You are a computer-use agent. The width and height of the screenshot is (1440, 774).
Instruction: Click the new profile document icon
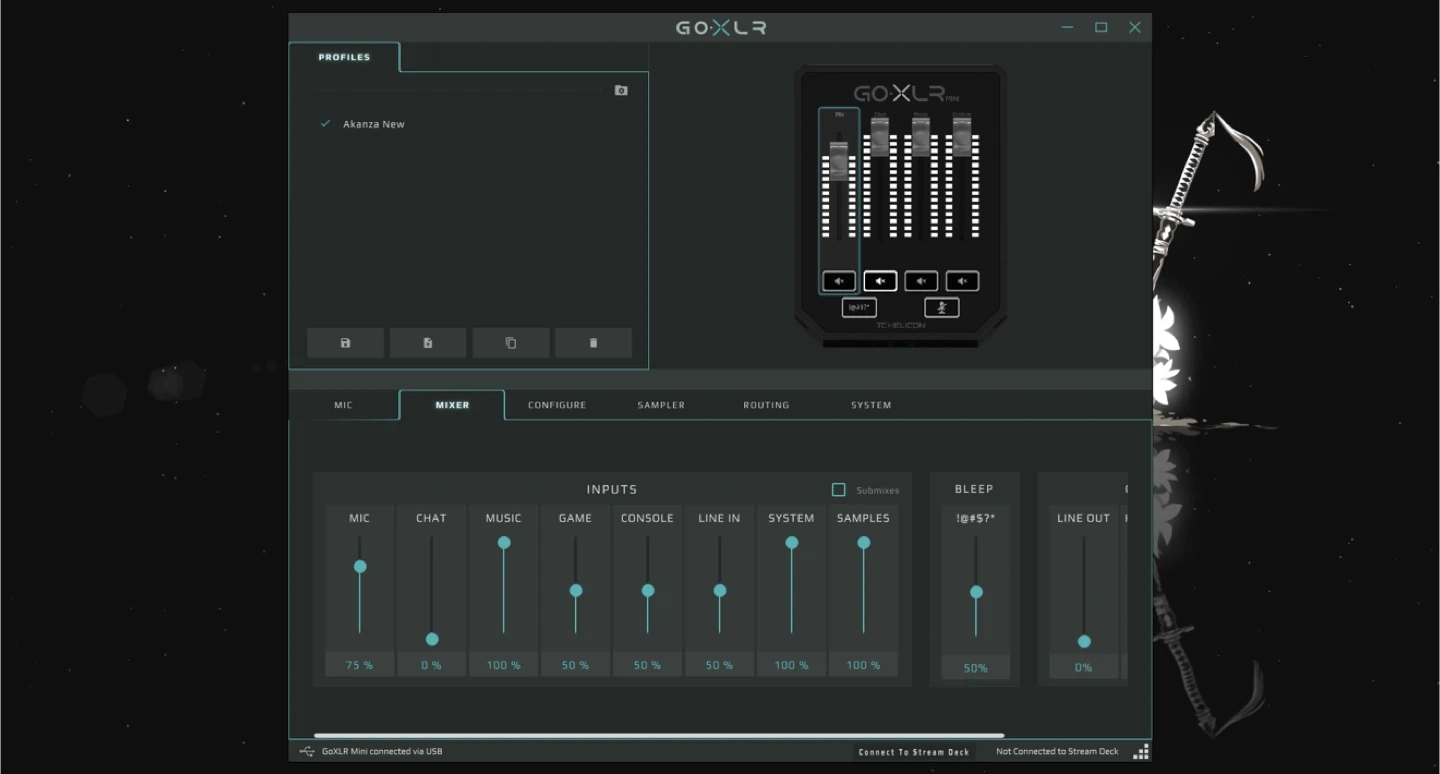428,343
